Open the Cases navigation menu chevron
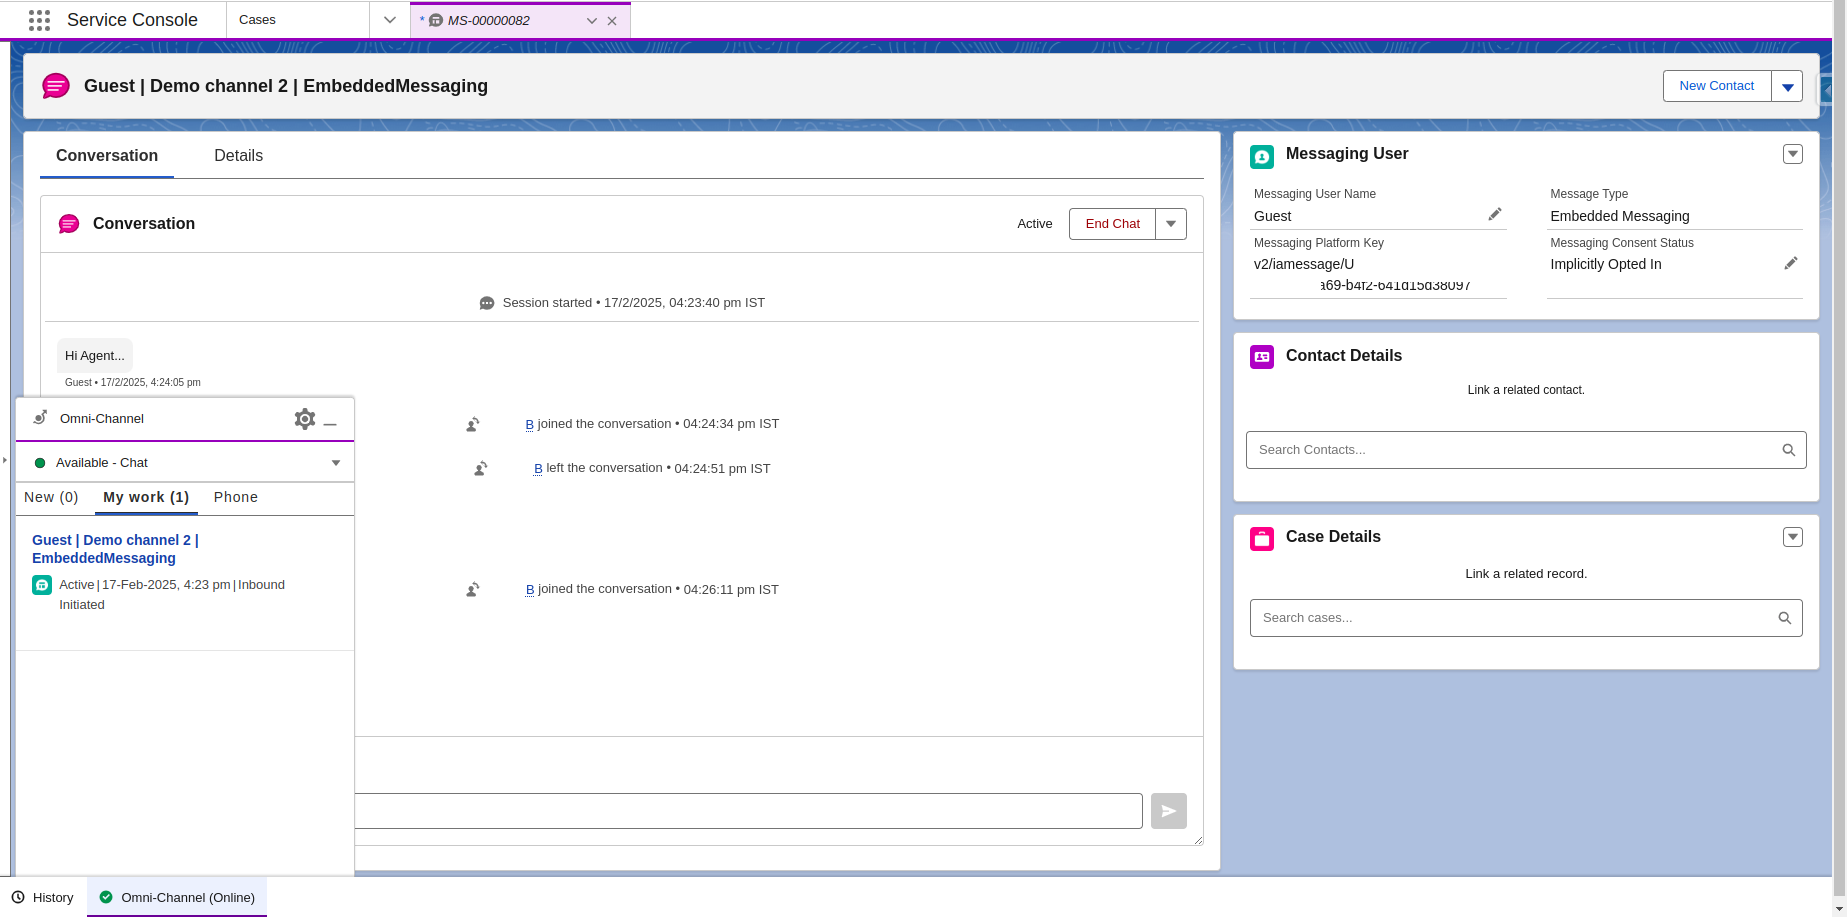The image size is (1847, 917). (x=390, y=20)
